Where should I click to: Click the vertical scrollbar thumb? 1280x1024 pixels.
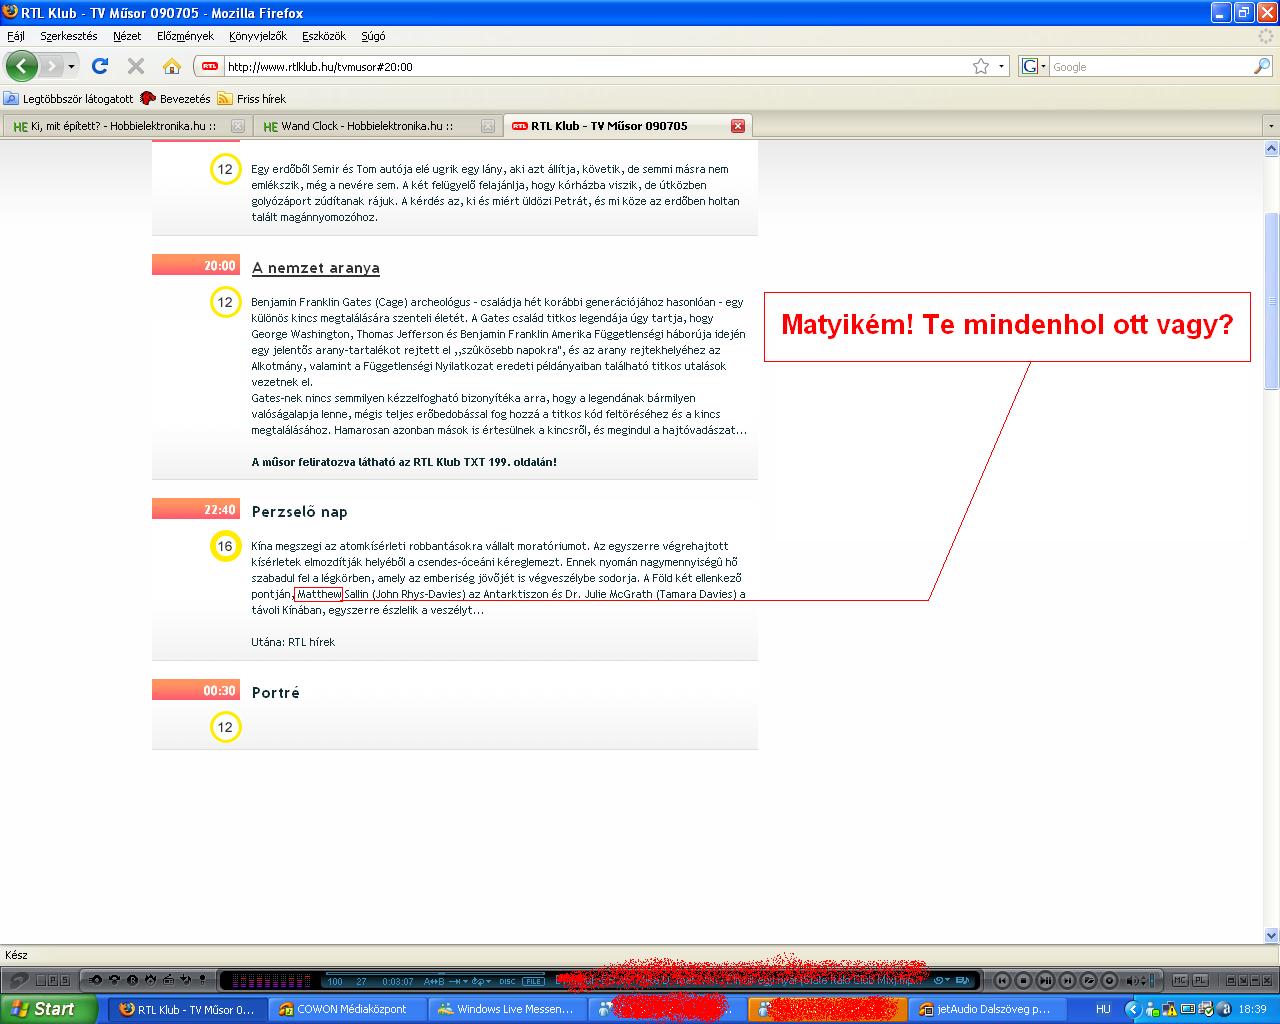(1272, 300)
